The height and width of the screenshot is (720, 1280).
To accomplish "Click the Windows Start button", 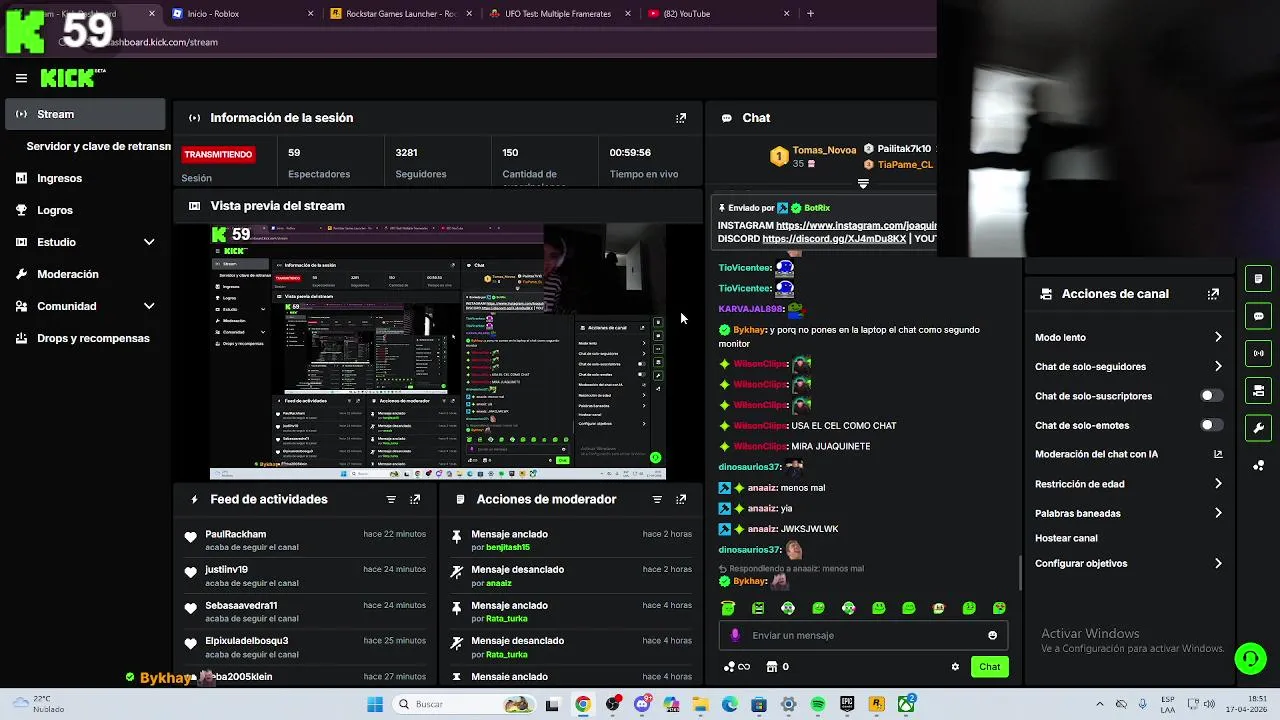I will [375, 705].
